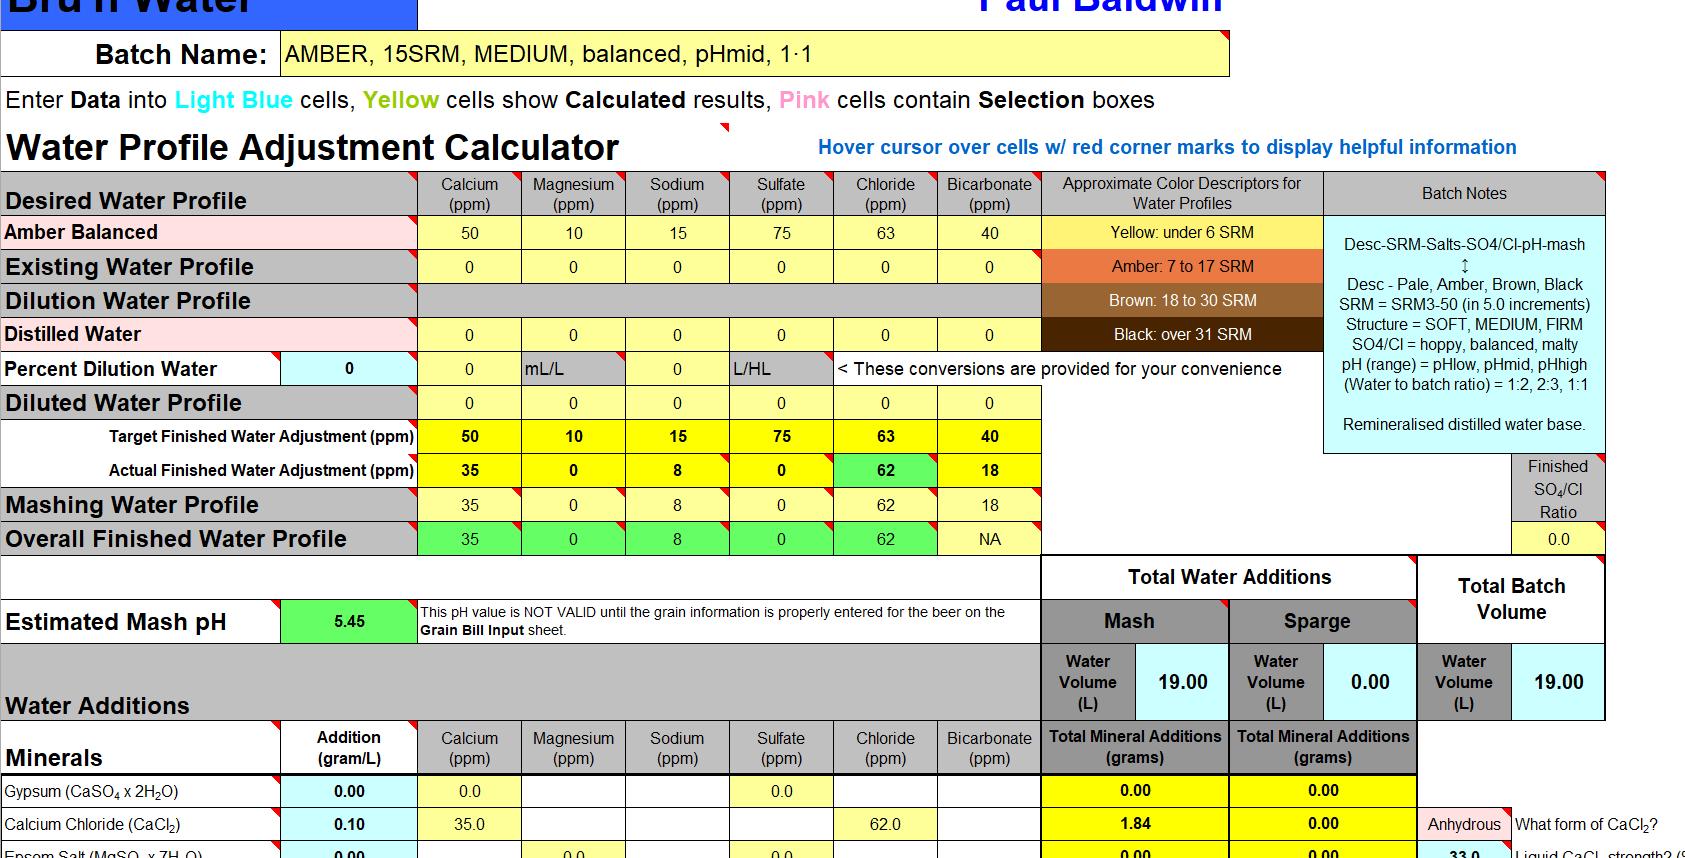The height and width of the screenshot is (858, 1685).
Task: Click the Gypsum (CaSO4 x 2H2O) mineral label
Action: [140, 791]
